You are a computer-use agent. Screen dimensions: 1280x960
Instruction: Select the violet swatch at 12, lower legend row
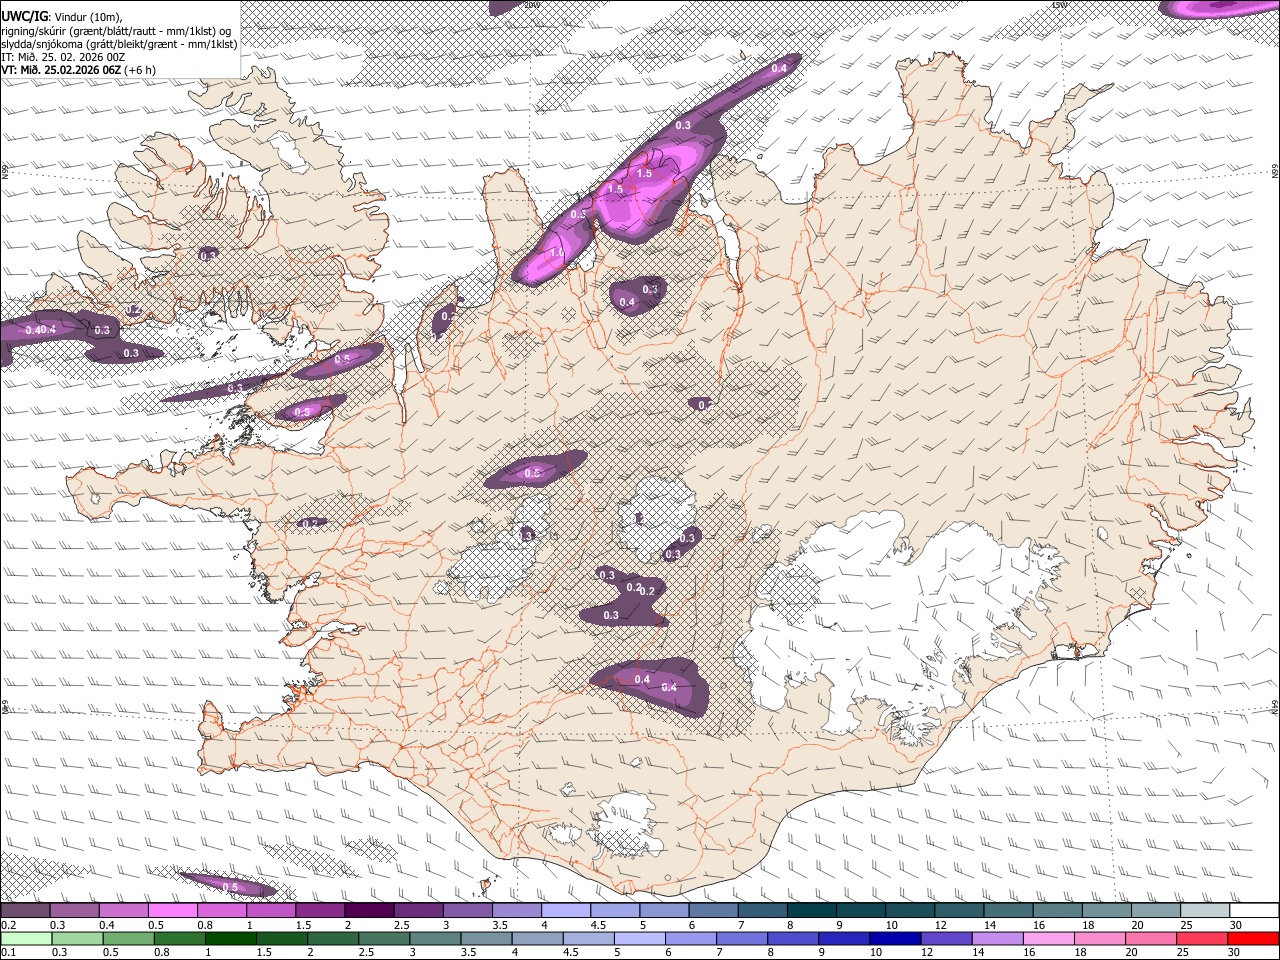click(x=947, y=938)
